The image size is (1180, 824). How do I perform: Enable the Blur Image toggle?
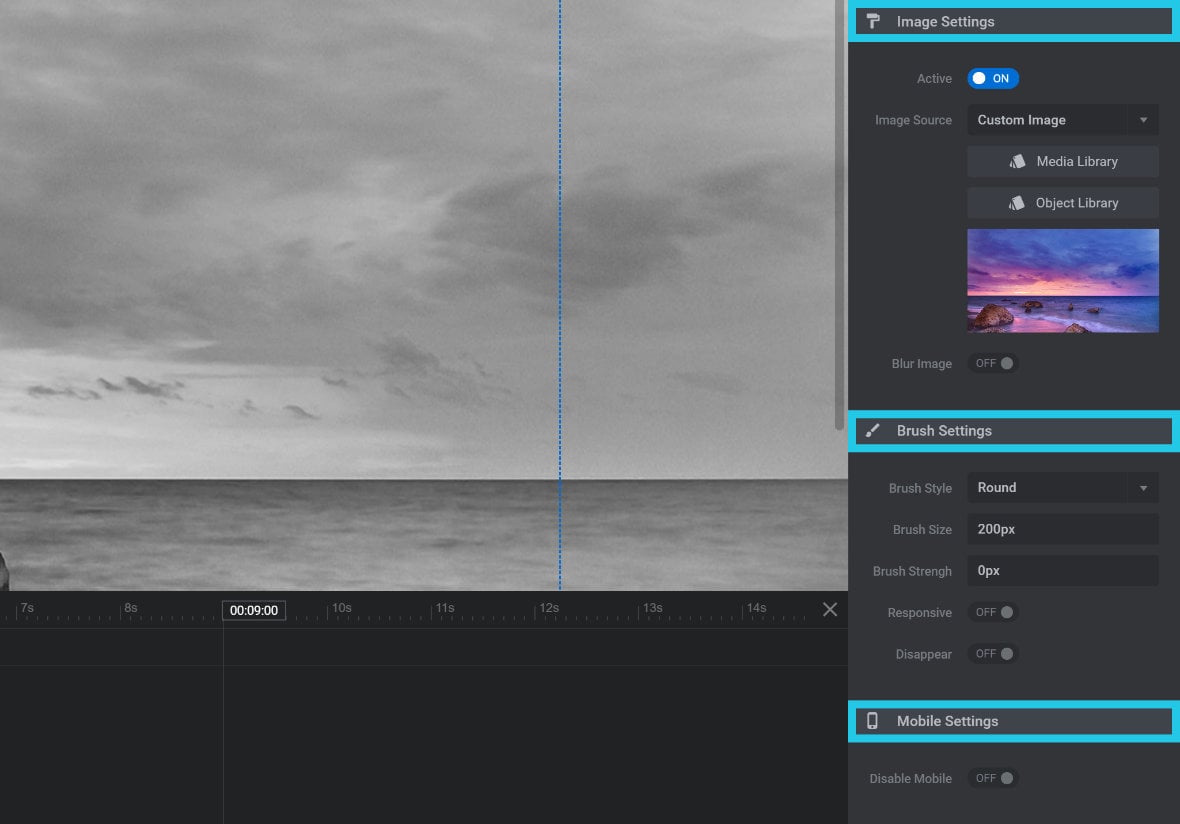click(993, 363)
